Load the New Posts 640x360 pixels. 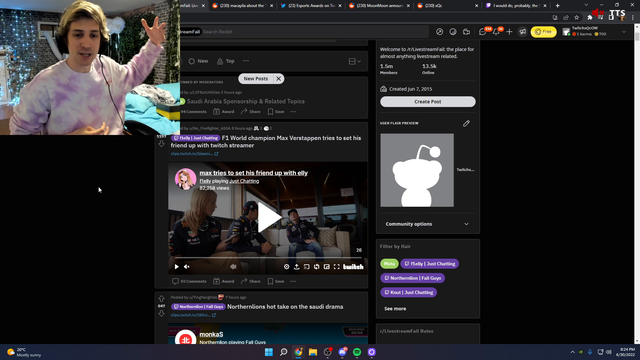tap(256, 79)
